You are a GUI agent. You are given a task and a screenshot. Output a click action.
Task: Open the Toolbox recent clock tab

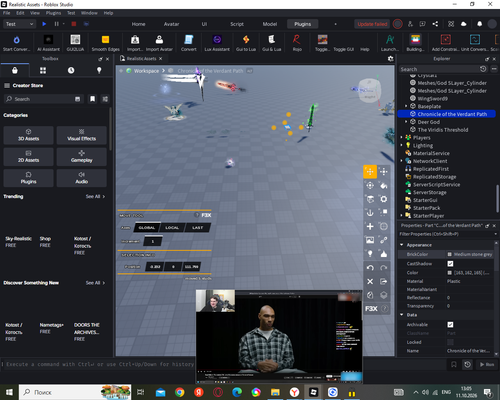coord(71,70)
